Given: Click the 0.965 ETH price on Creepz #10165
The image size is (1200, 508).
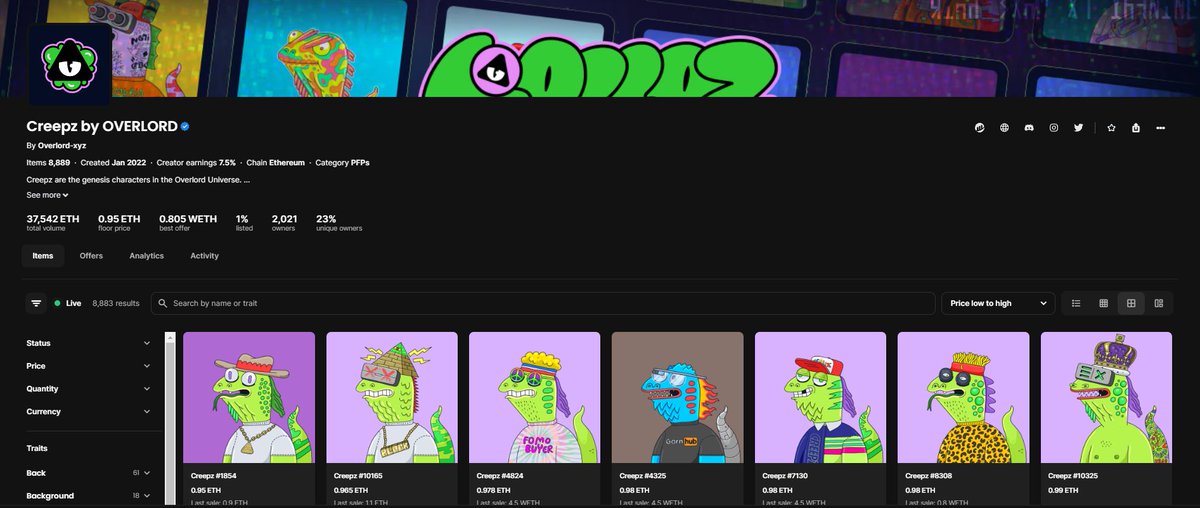Looking at the screenshot, I should tap(350, 491).
